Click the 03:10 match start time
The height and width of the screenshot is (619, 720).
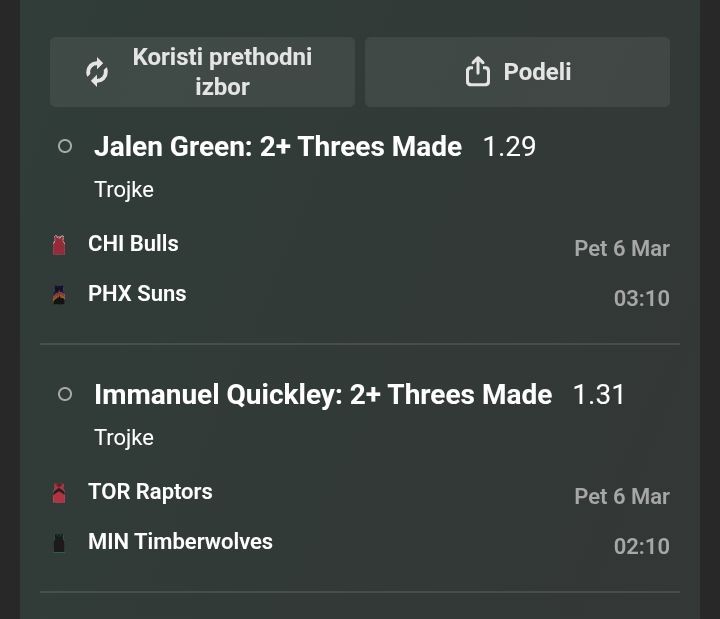641,298
